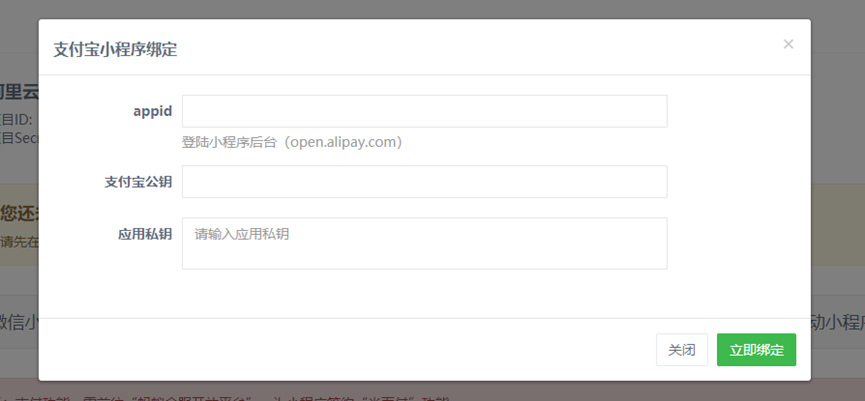Click the bold appid field label
Screen dimensions: 865x401
point(153,111)
